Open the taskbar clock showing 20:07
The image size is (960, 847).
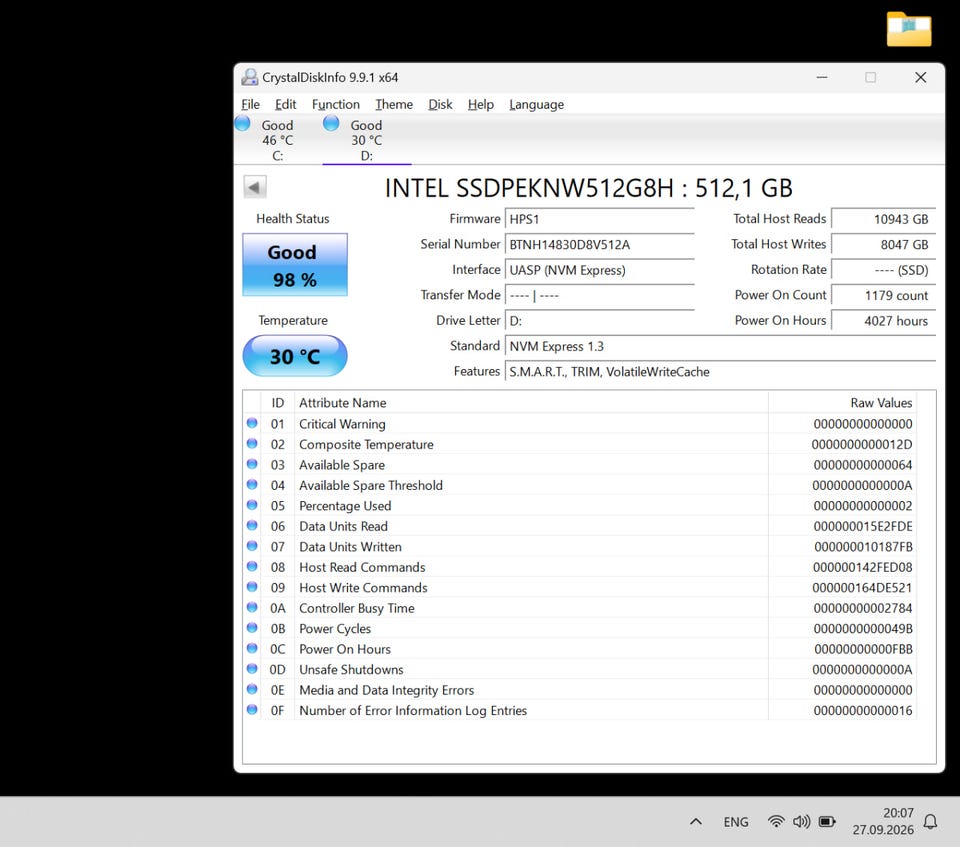(883, 821)
